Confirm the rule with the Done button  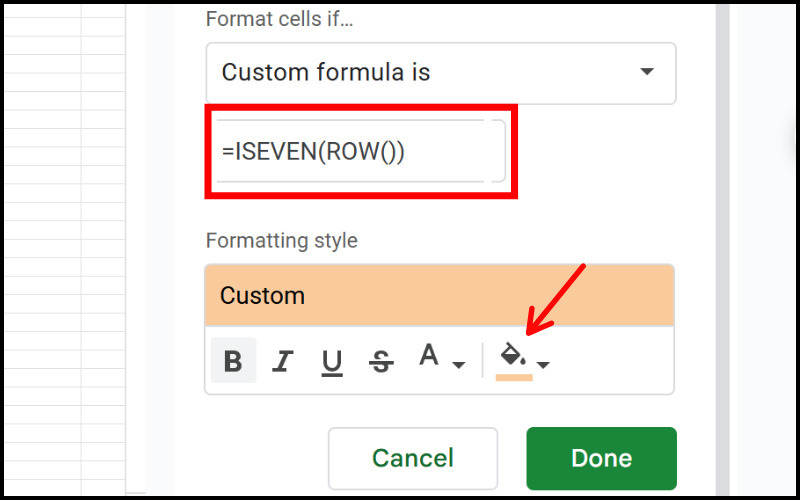[601, 458]
